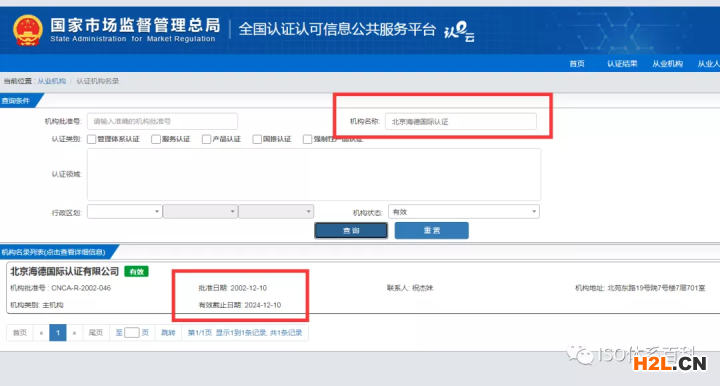Click the green 有效 status badge

pos(136,272)
